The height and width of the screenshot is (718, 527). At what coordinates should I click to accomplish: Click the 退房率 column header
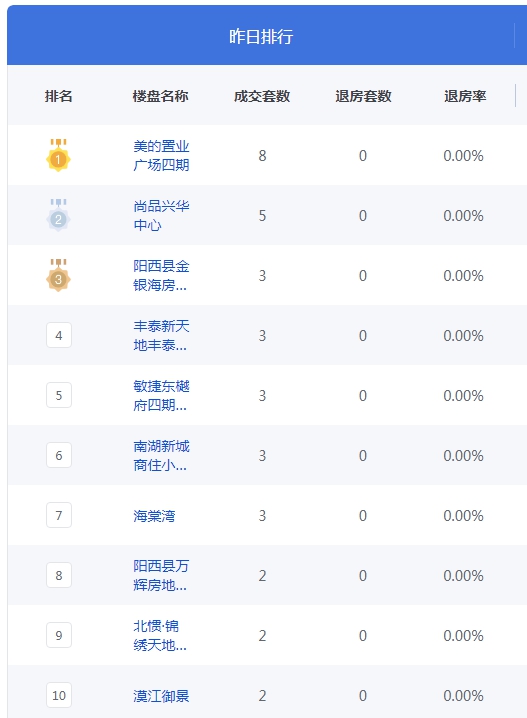pos(465,96)
